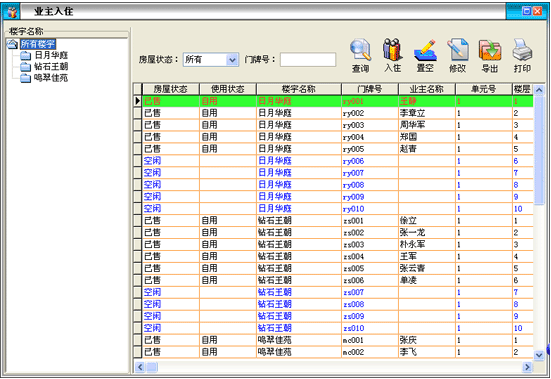Click 空闲 status in ry006 row

(152, 161)
